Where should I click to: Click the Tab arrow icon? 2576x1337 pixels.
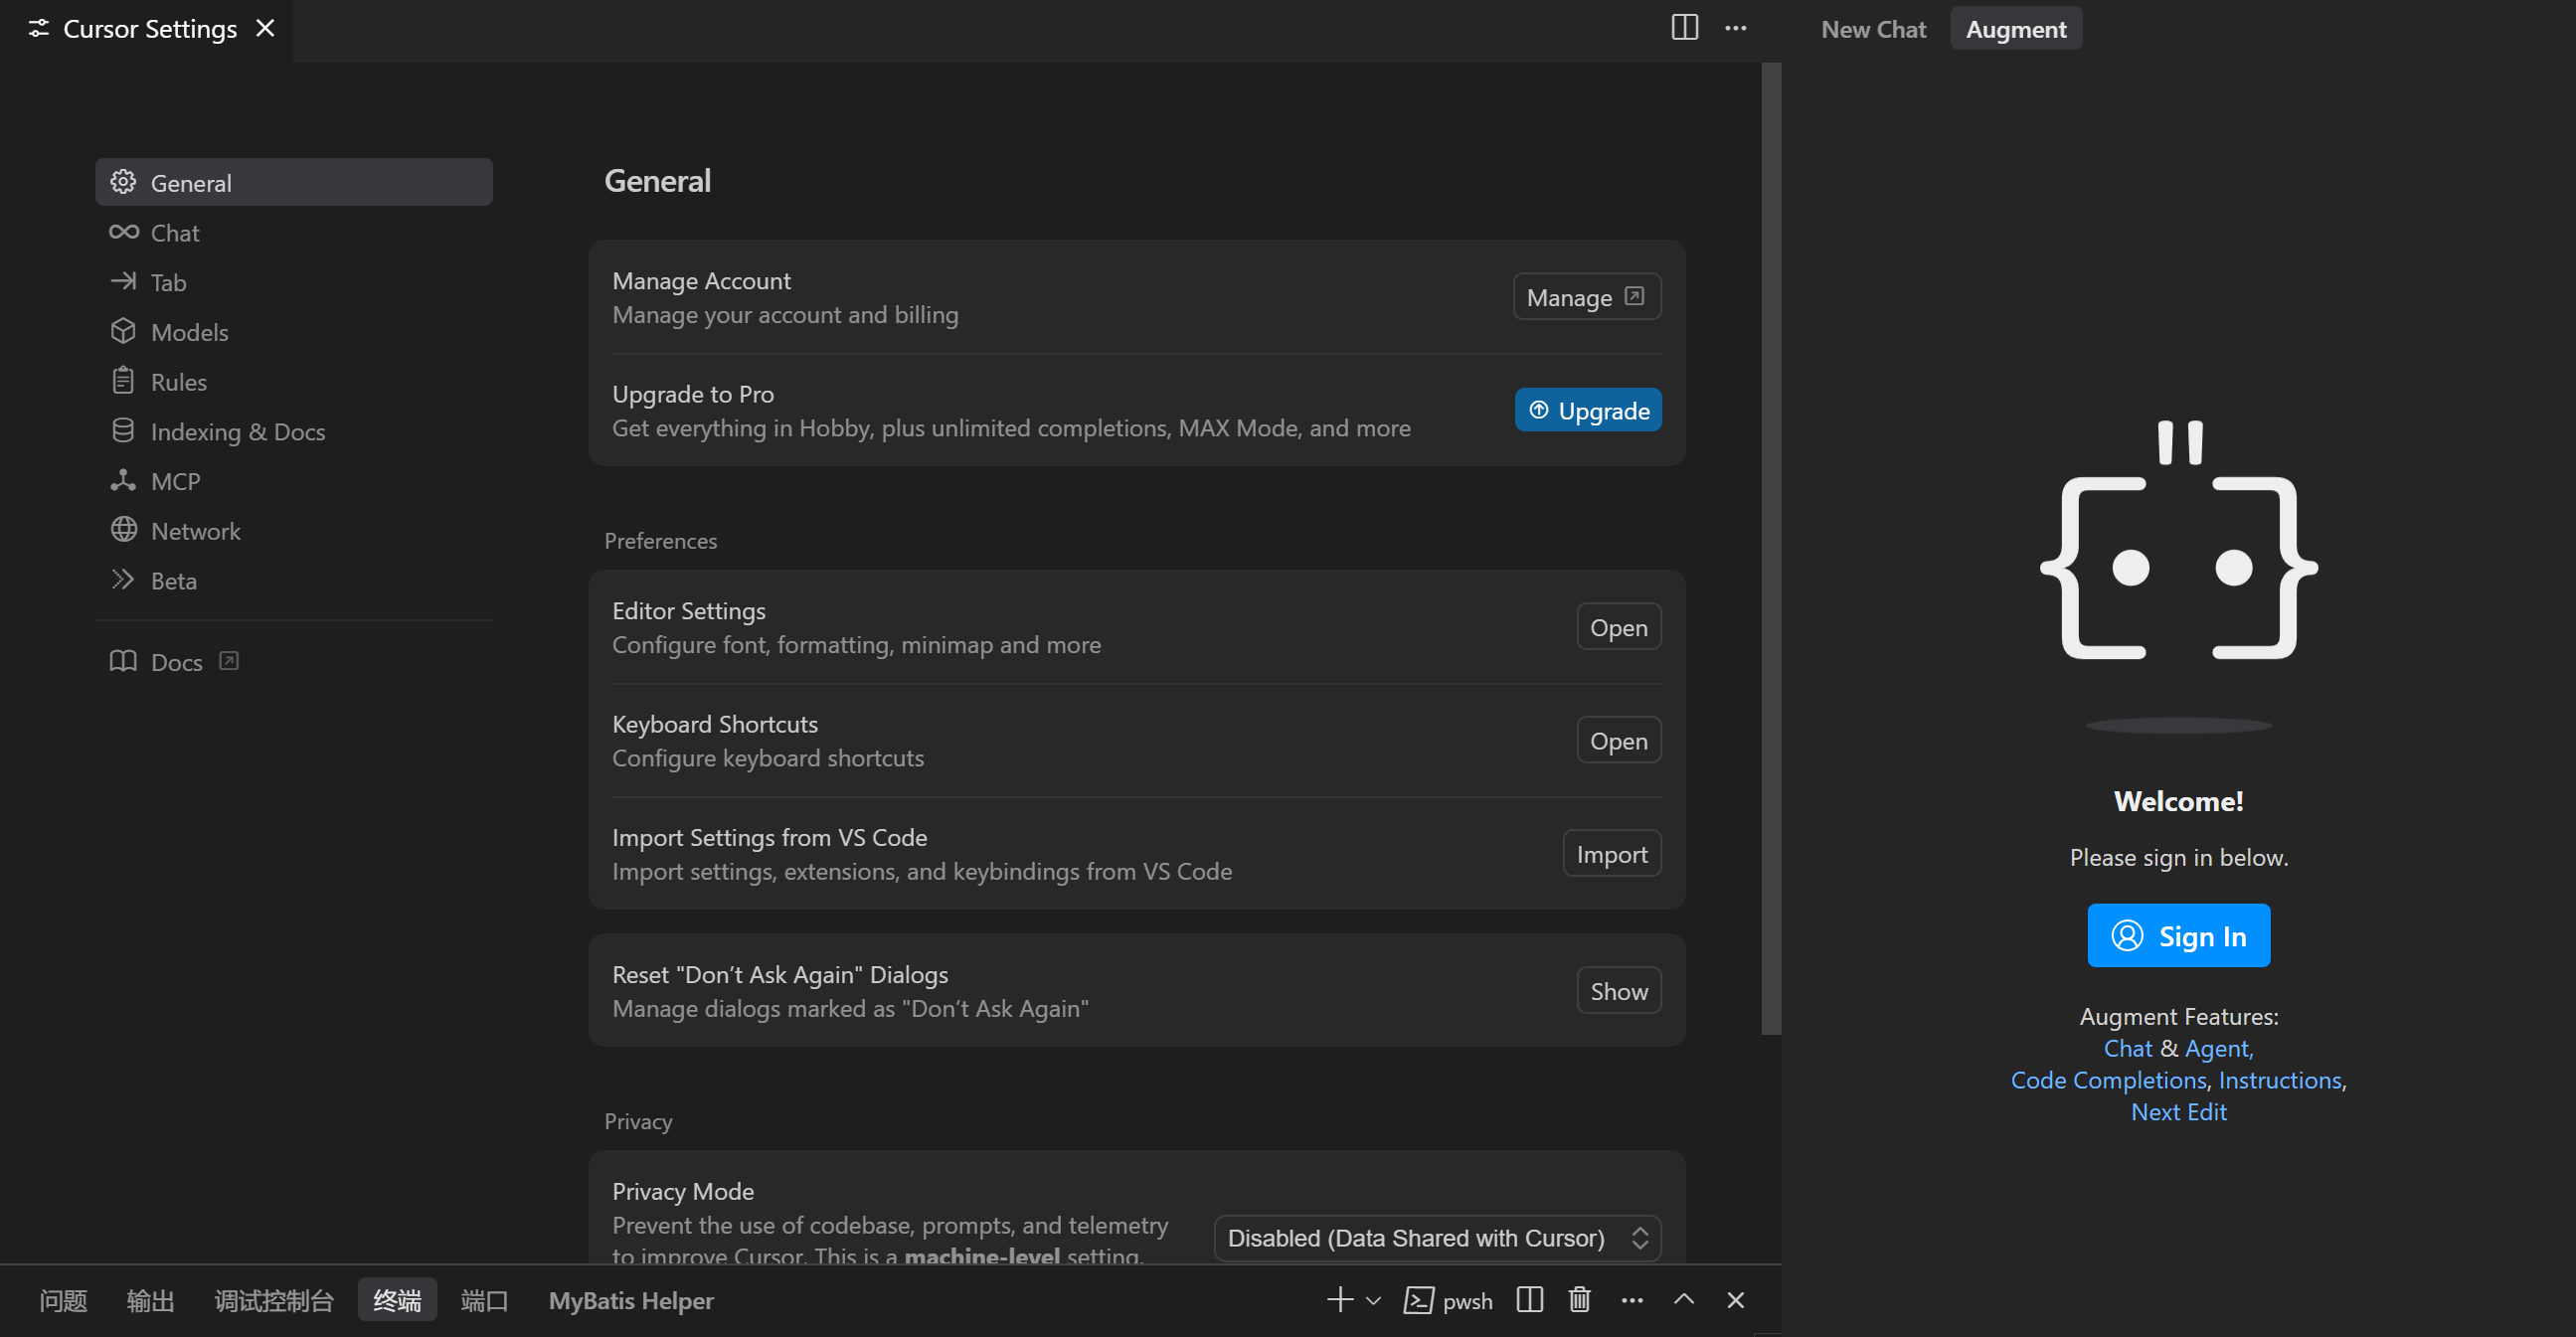[x=123, y=281]
